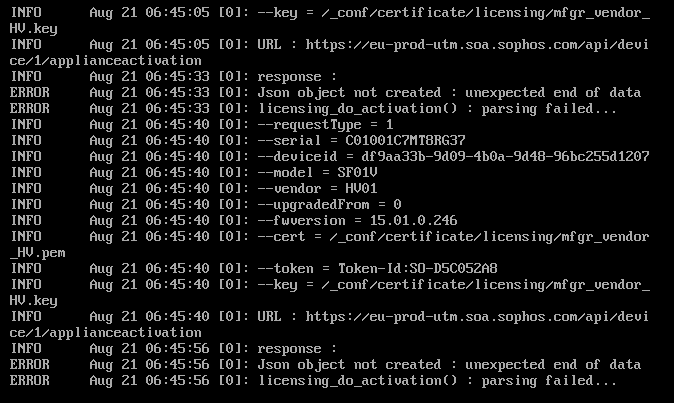
Task: Click 'licensing_do_activation()' text at 06:45:33
Action: pyautogui.click(x=358, y=108)
